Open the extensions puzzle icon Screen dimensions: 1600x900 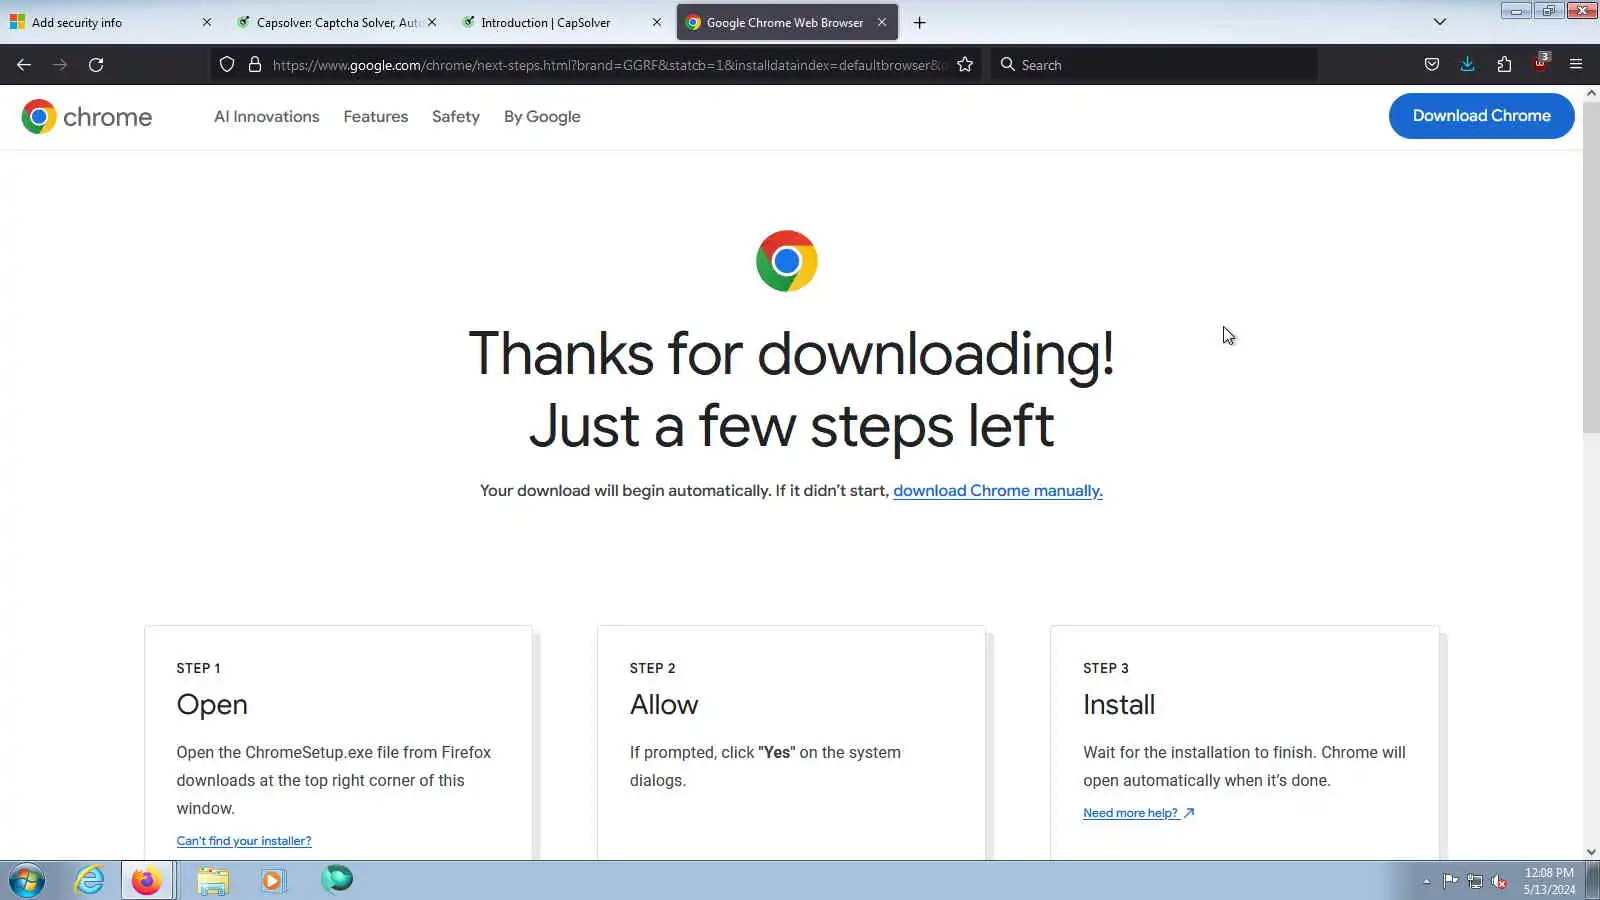point(1504,65)
